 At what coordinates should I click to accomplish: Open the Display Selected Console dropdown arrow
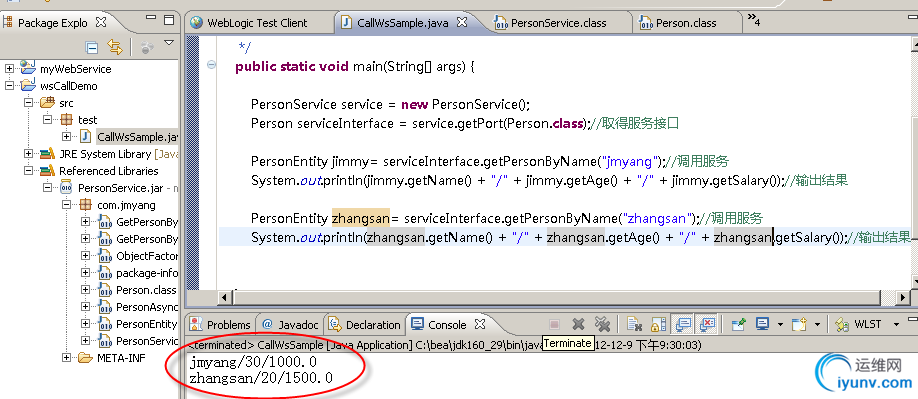pos(780,325)
